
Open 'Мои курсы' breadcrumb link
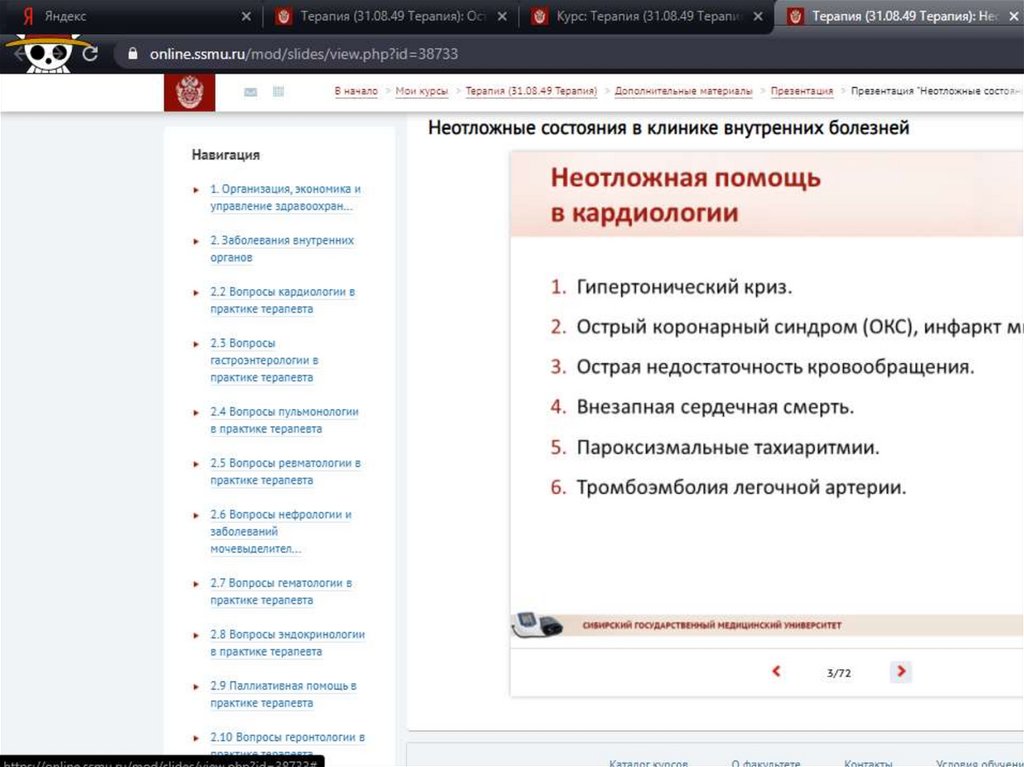coord(422,91)
